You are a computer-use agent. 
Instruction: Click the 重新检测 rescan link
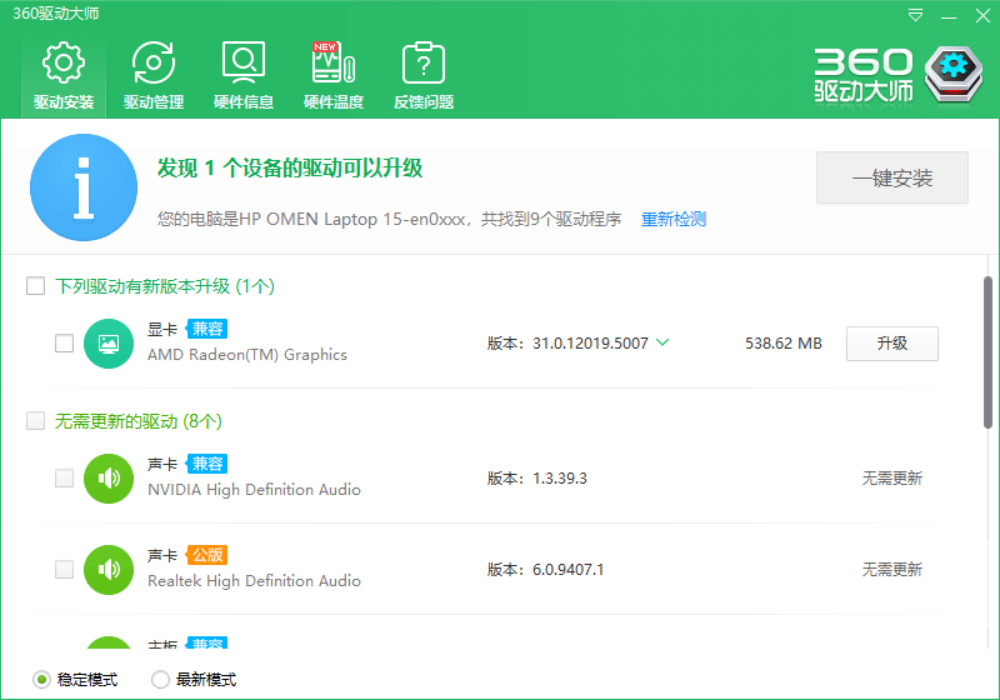pyautogui.click(x=674, y=219)
